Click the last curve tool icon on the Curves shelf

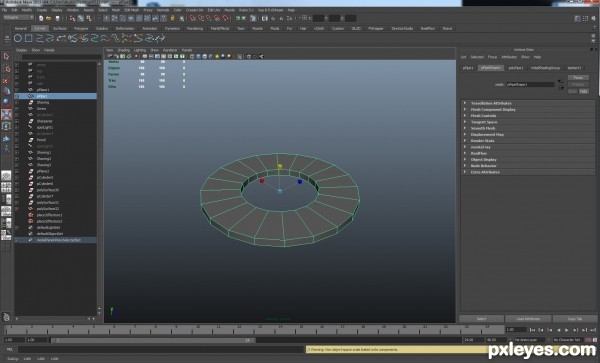(161, 38)
